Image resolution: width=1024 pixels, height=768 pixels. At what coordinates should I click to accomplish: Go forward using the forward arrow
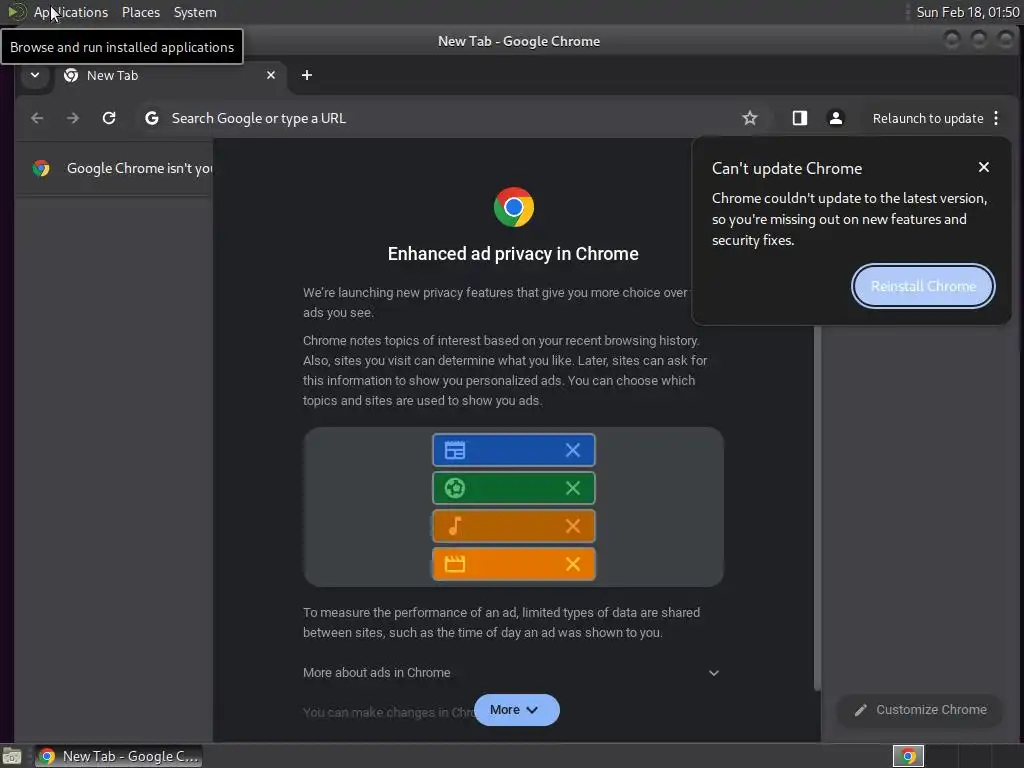point(73,118)
